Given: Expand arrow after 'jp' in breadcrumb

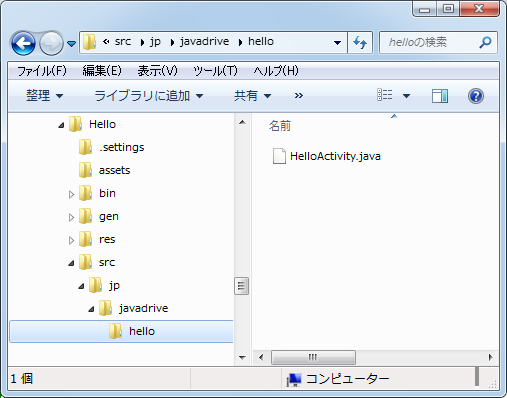Looking at the screenshot, I should pyautogui.click(x=172, y=43).
